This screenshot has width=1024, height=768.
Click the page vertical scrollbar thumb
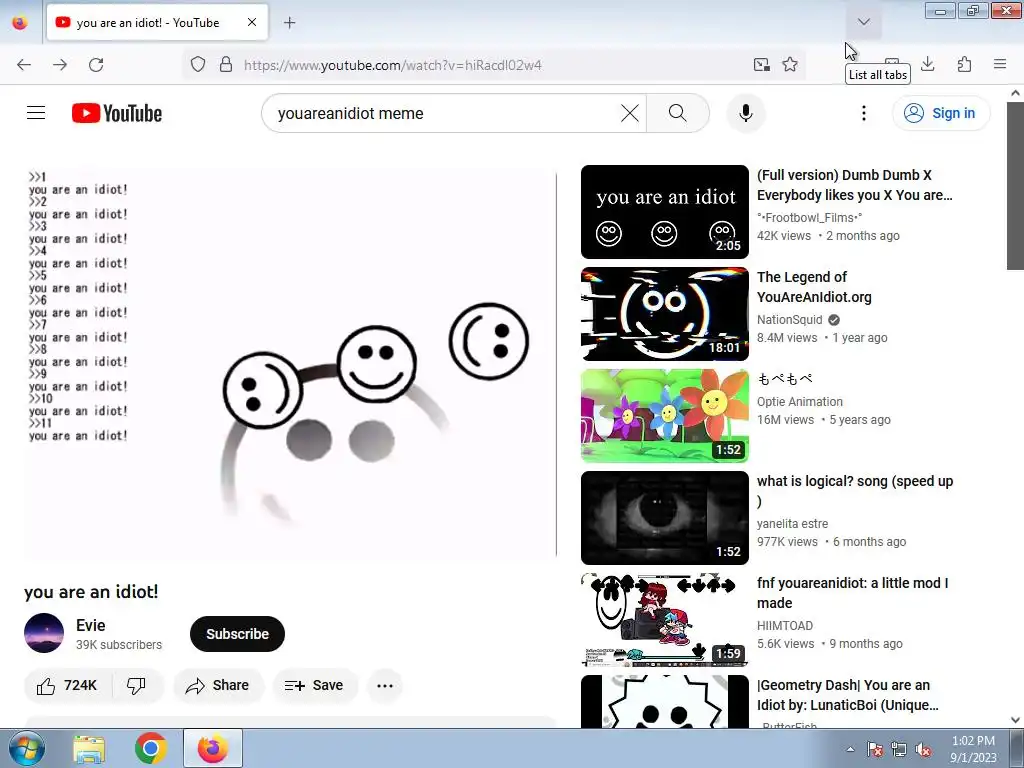tap(1015, 185)
